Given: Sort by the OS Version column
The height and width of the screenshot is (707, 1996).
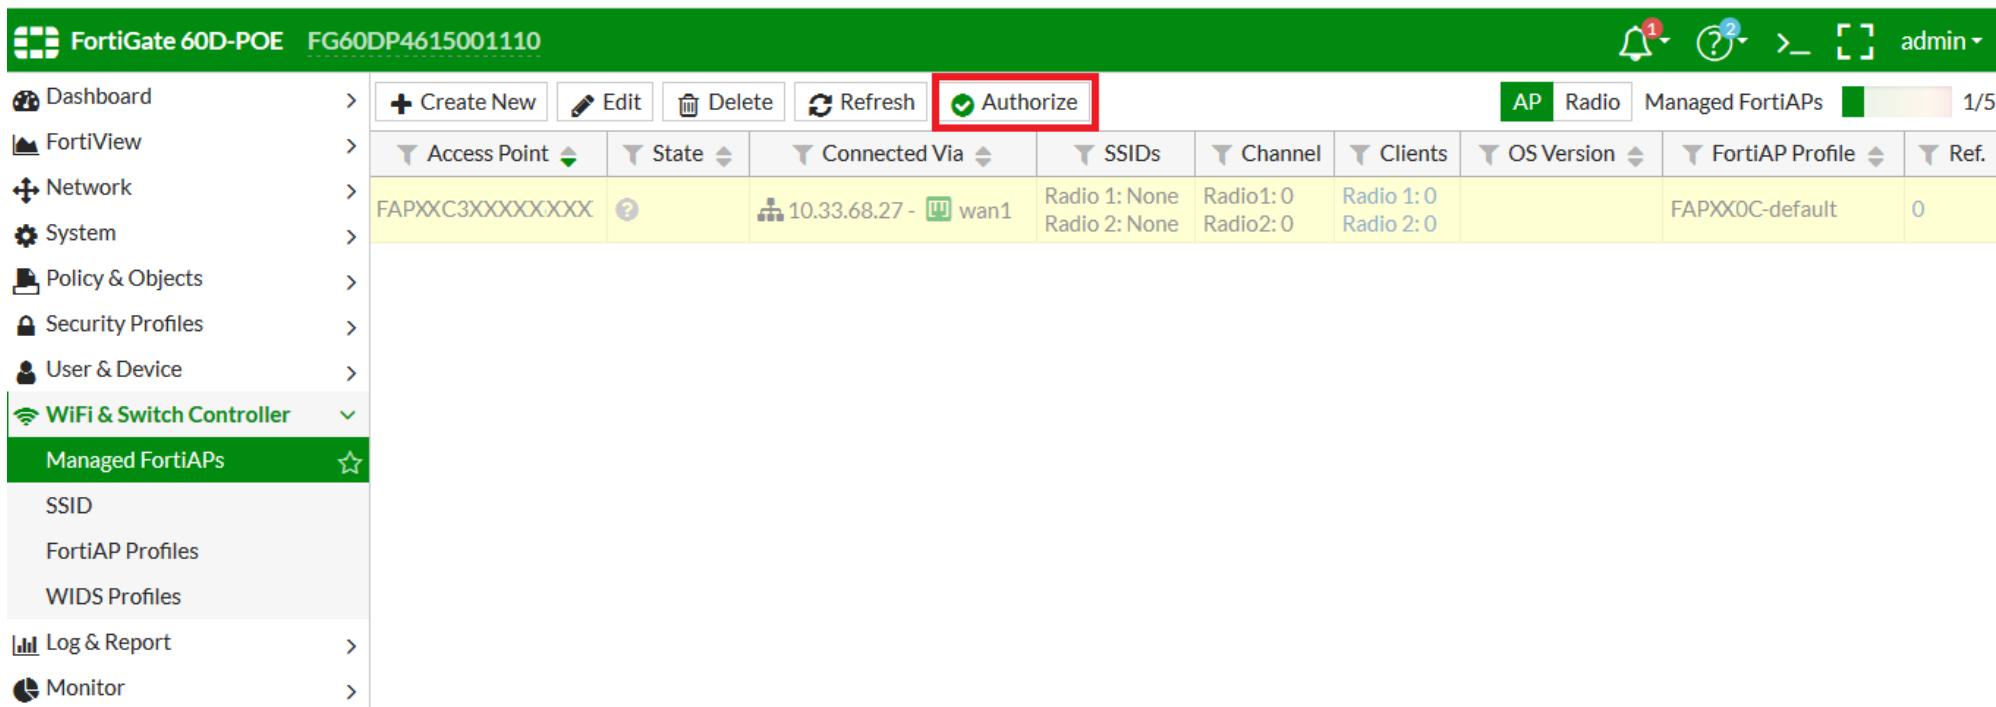Looking at the screenshot, I should point(1635,155).
